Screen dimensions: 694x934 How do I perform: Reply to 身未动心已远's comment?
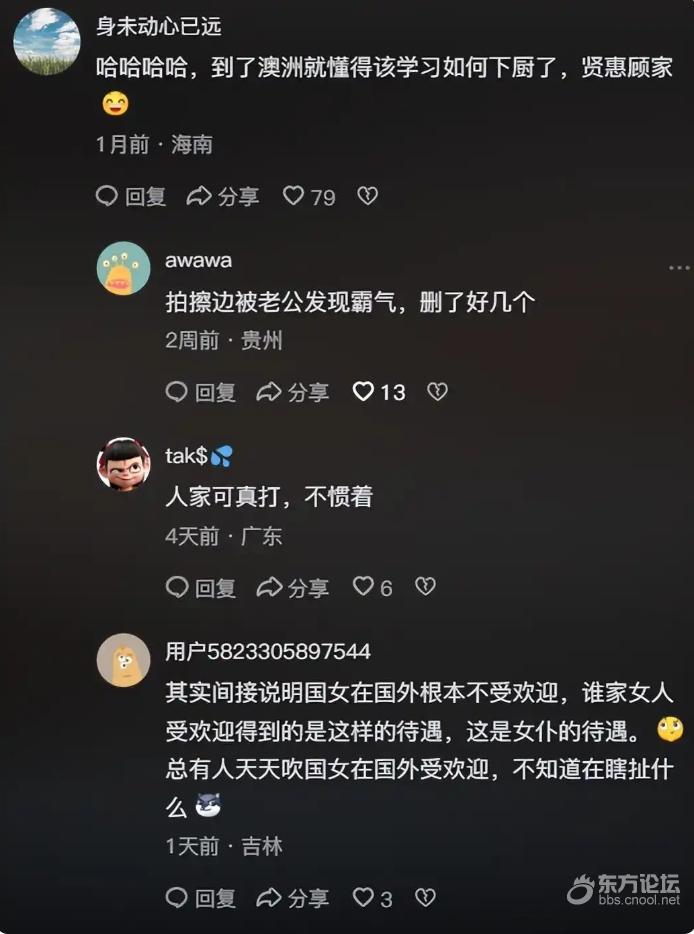coord(130,196)
